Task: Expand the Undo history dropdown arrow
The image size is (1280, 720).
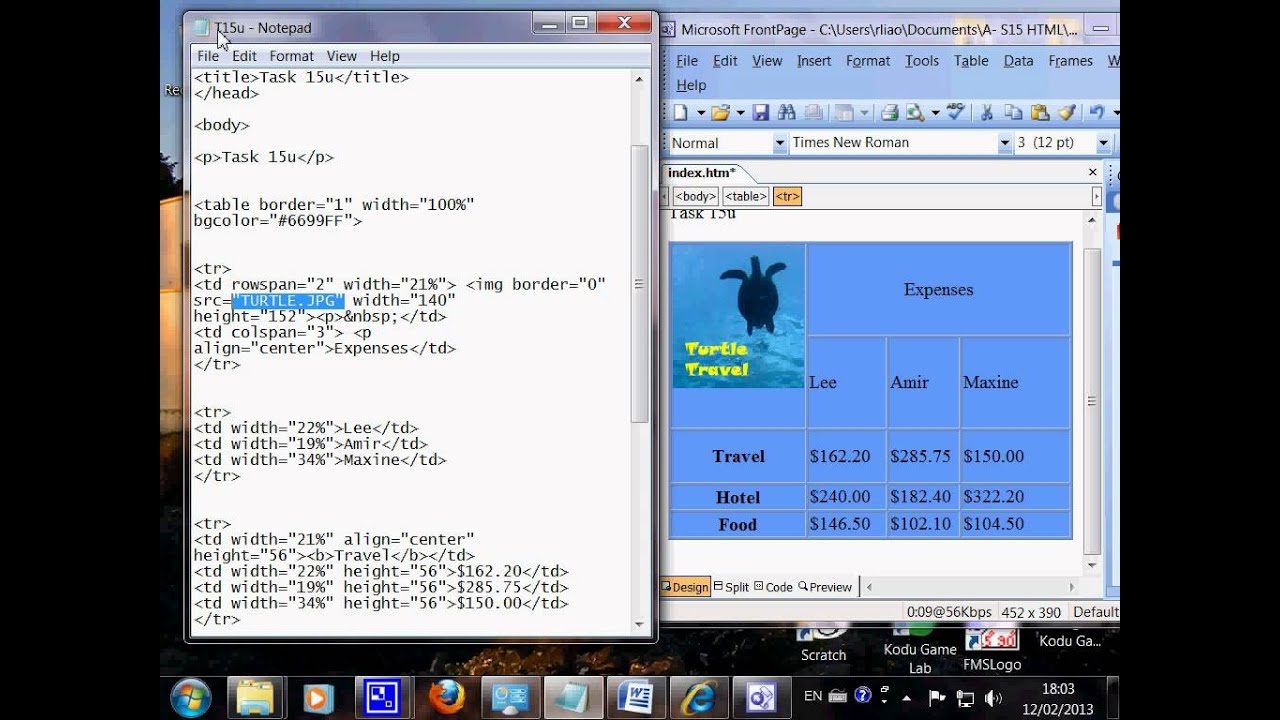Action: (1116, 113)
